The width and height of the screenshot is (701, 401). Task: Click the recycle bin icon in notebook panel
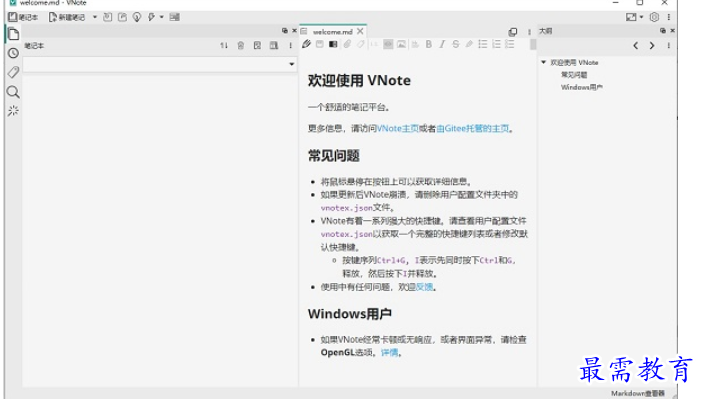coord(241,46)
